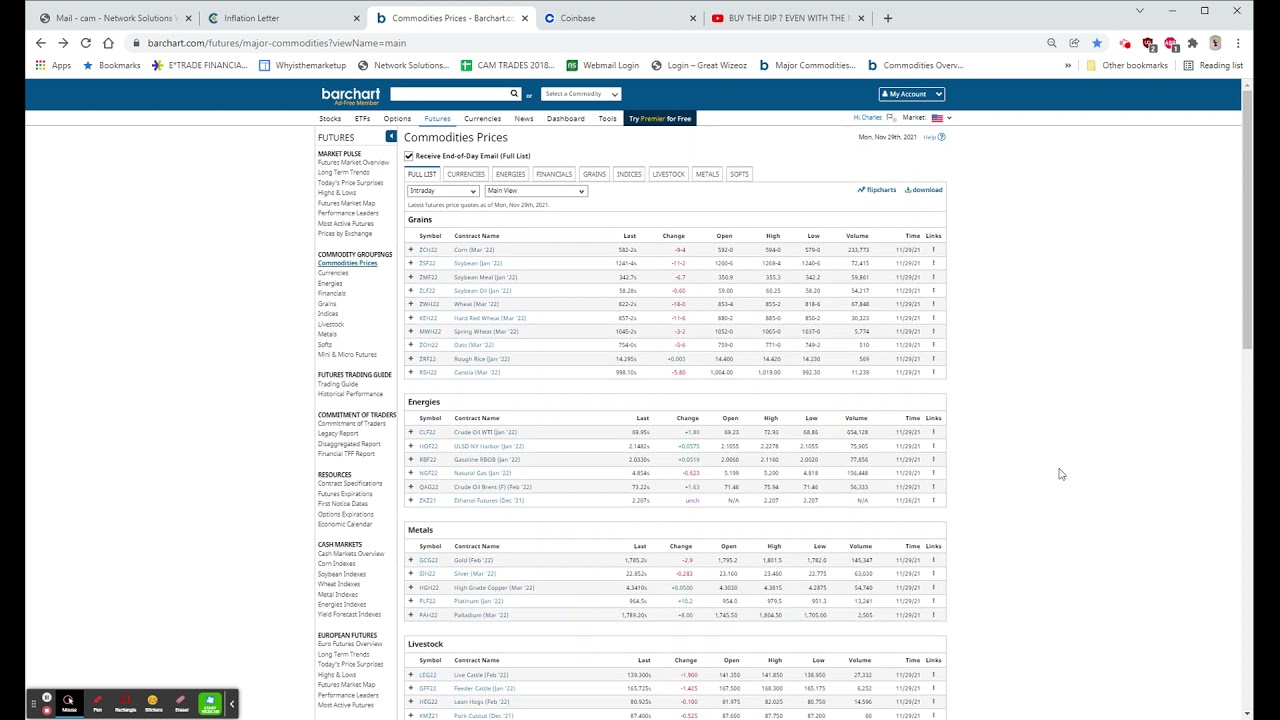Click the Barchart search magnifier icon

coord(514,94)
